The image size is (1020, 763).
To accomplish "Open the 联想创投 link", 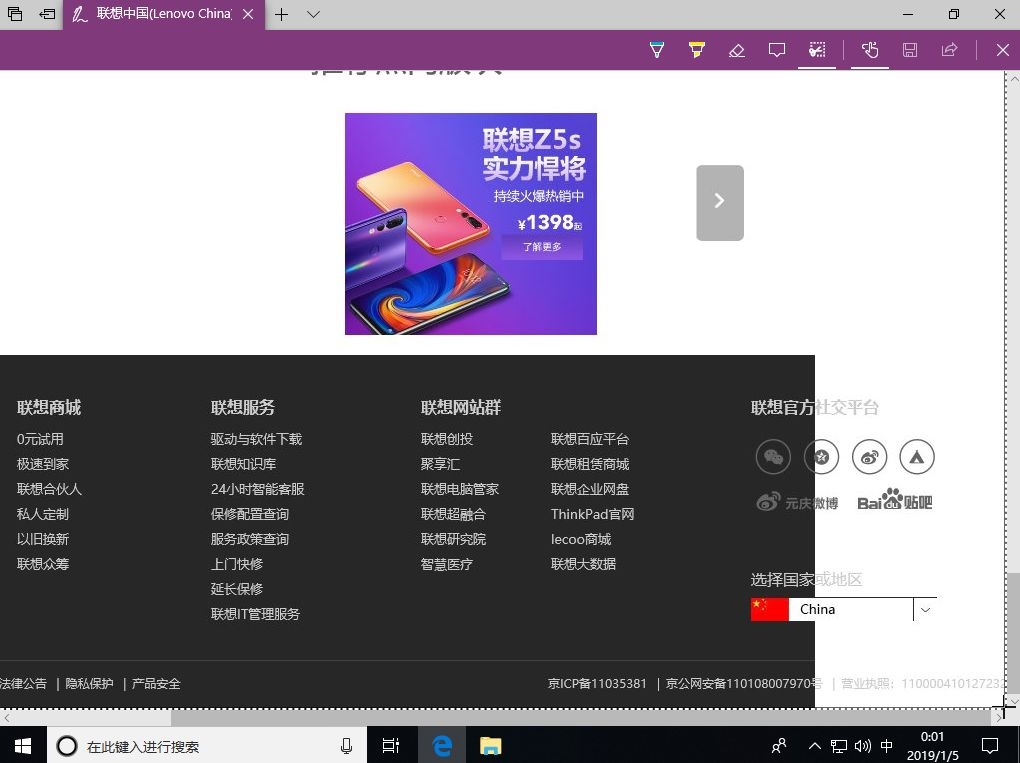I will click(447, 439).
